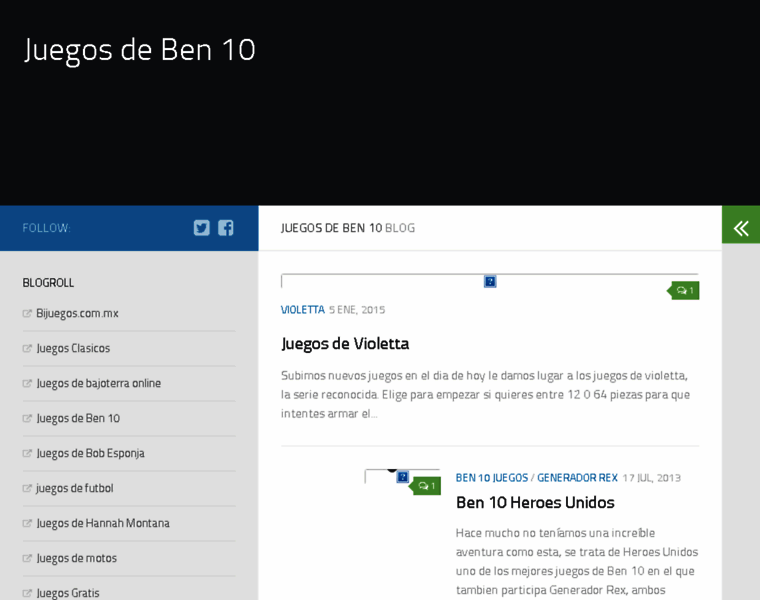Viewport: 760px width, 600px height.
Task: Click the JUEGOS DE BEN 10 BLOG heading
Action: point(348,228)
